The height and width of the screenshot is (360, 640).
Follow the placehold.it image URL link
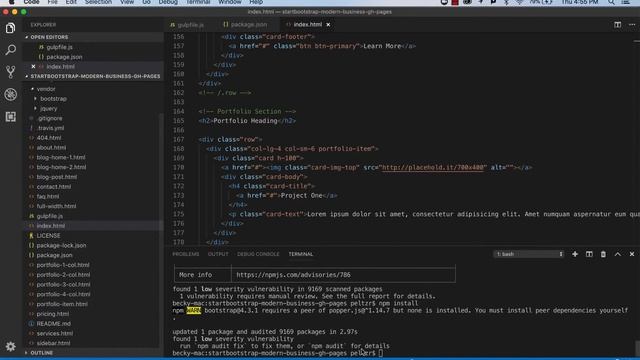(434, 168)
